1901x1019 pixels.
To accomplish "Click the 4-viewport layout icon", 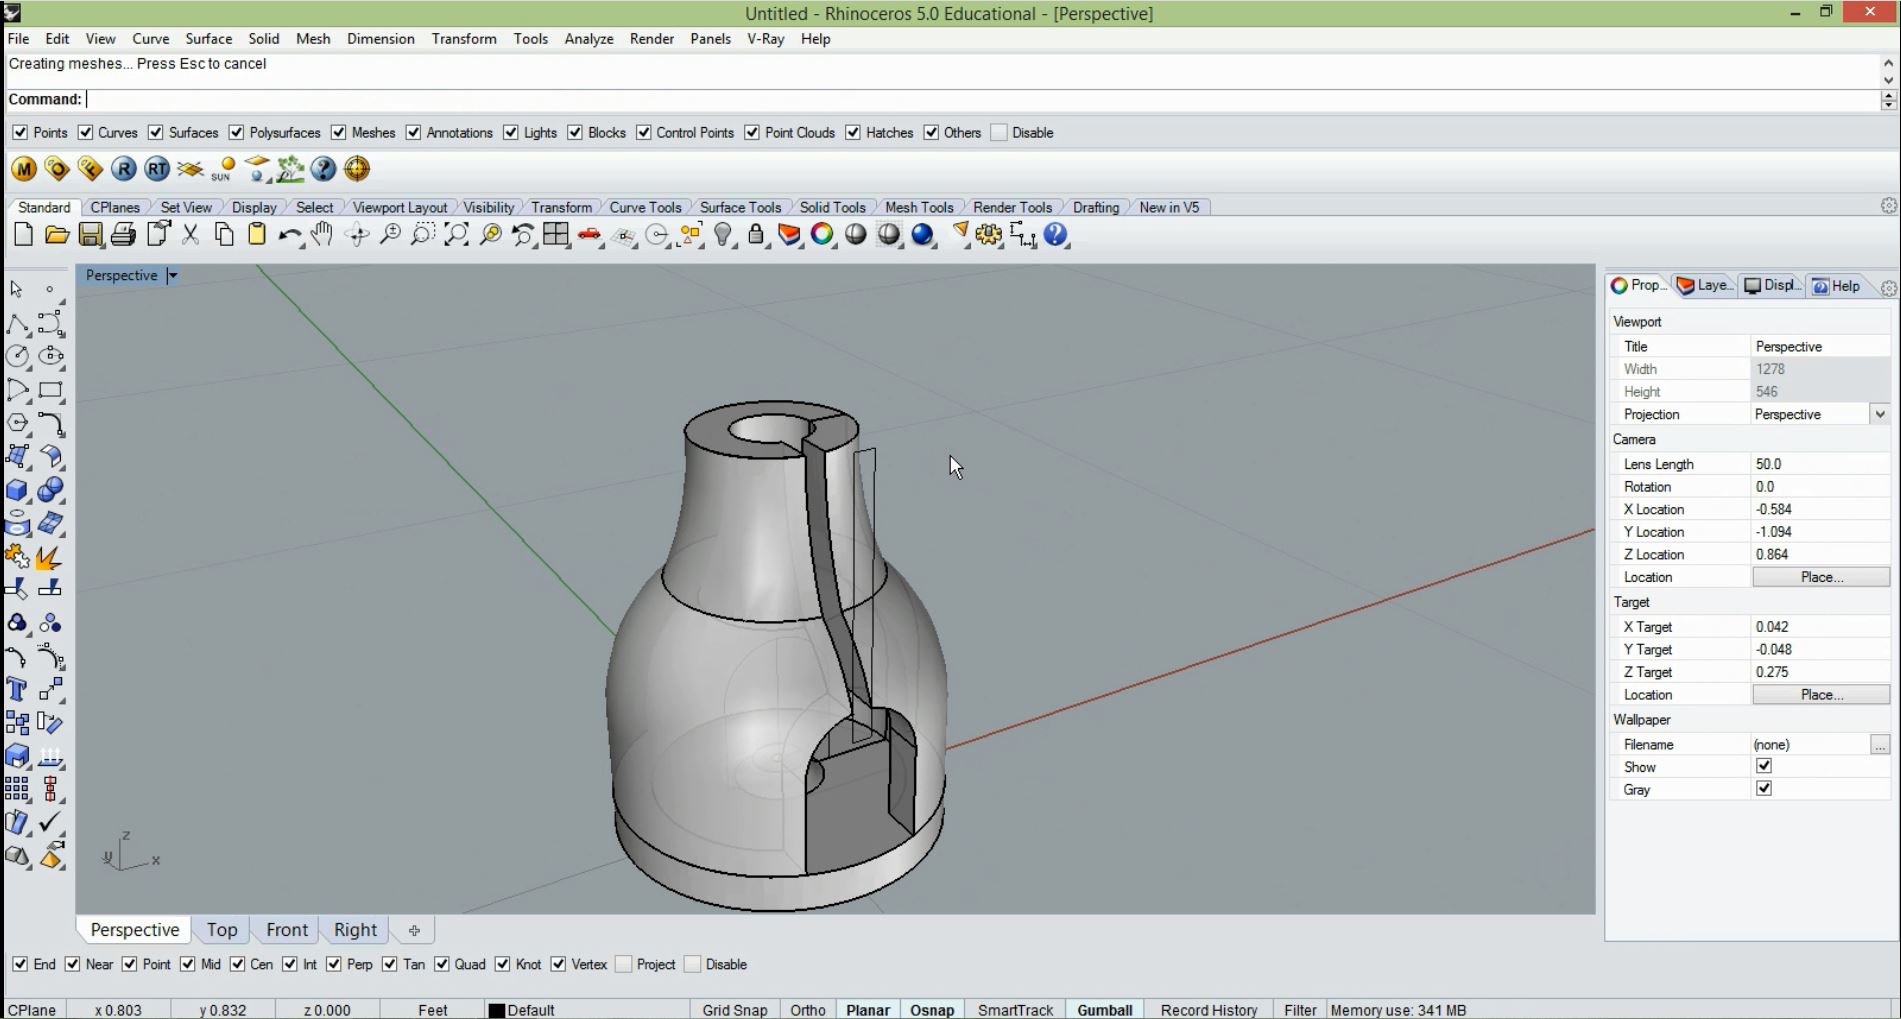I will point(556,235).
